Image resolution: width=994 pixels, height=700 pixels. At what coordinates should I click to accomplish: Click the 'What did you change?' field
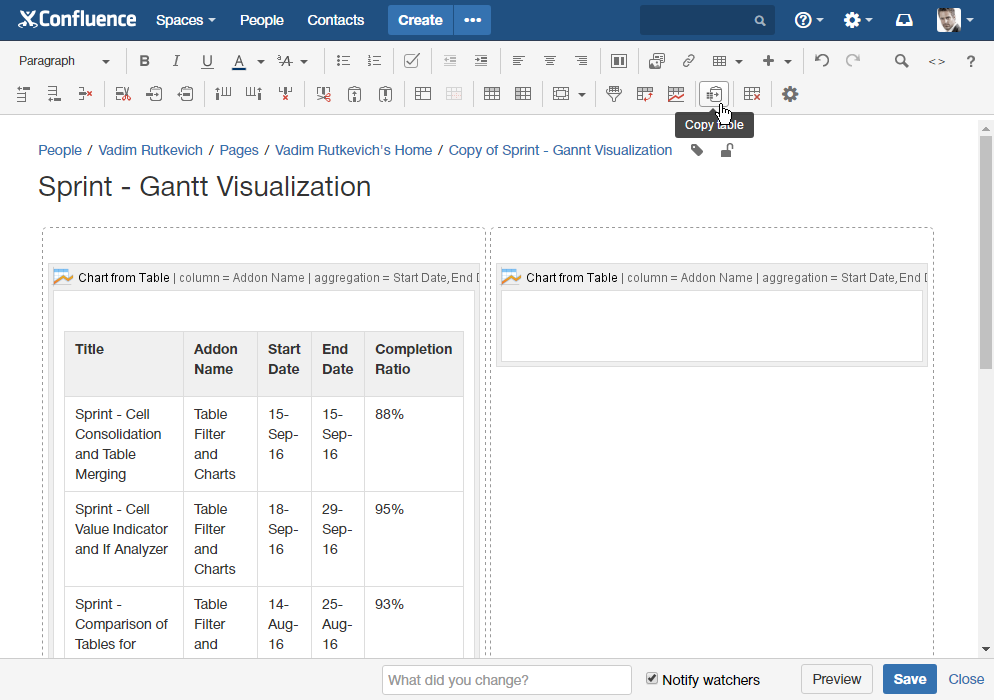[506, 680]
